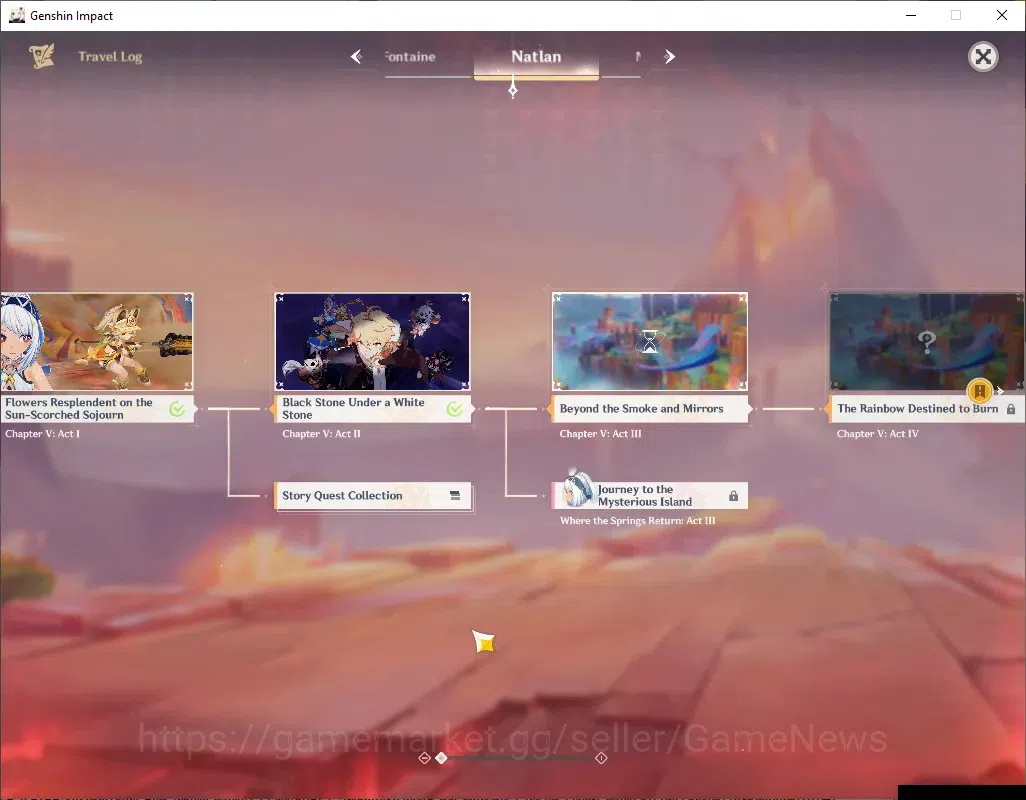The image size is (1026, 800).
Task: Close the Travel Log with X button
Action: [x=983, y=57]
